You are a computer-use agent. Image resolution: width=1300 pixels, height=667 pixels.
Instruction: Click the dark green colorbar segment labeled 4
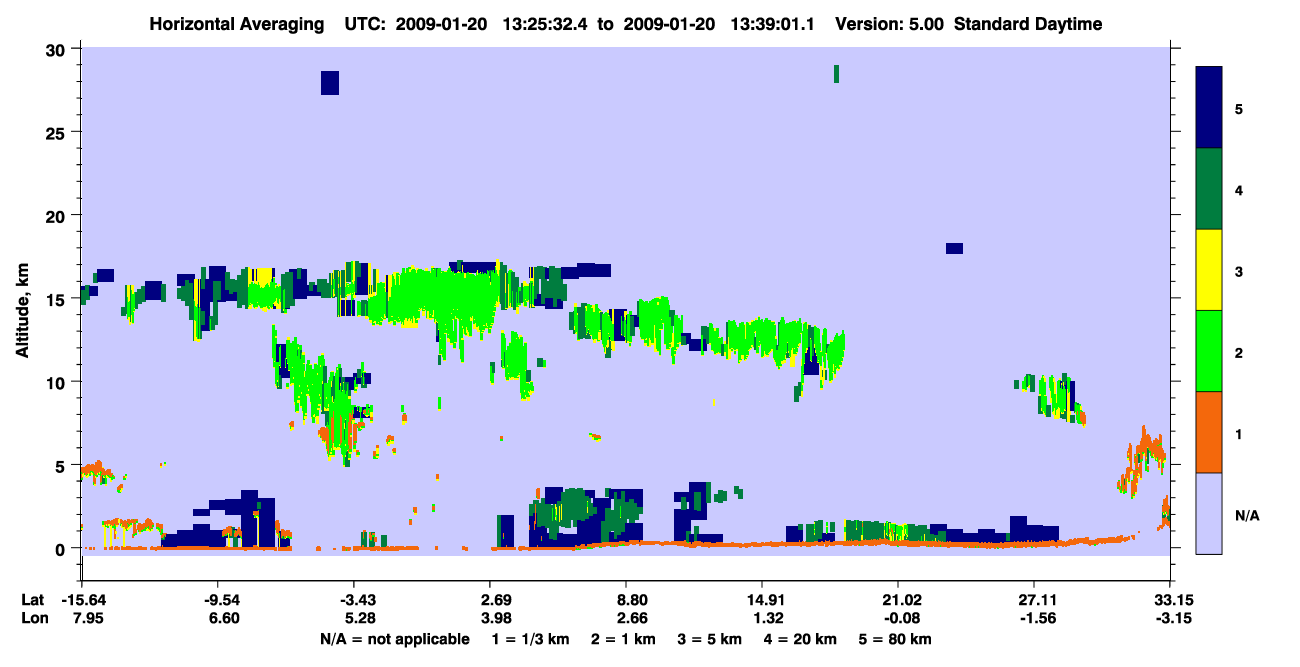coord(1209,189)
